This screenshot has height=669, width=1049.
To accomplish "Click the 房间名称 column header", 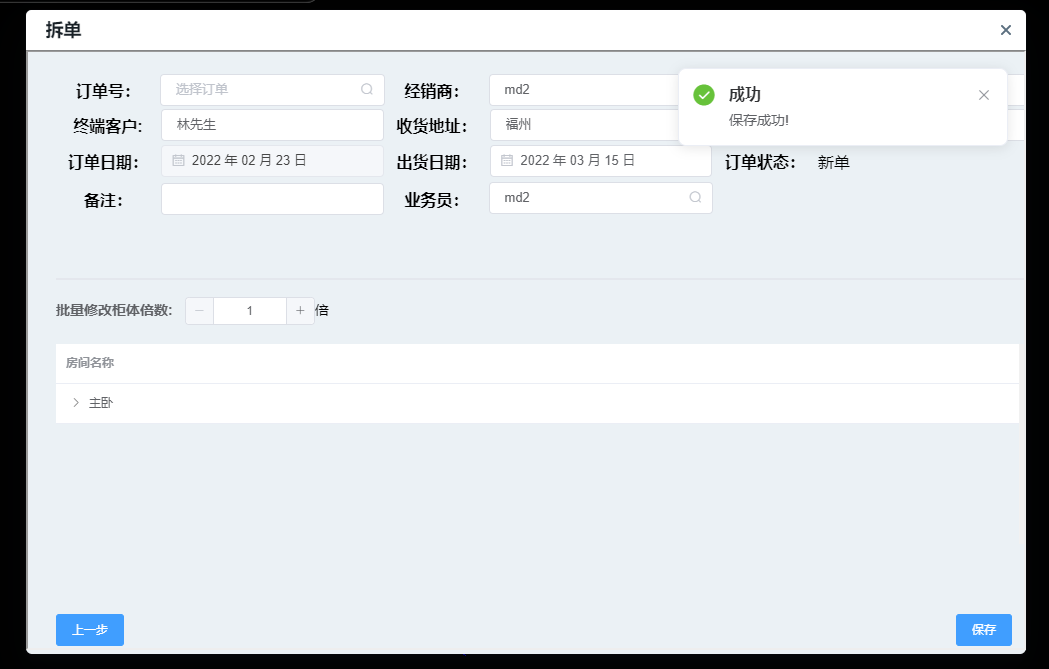I will [x=90, y=363].
